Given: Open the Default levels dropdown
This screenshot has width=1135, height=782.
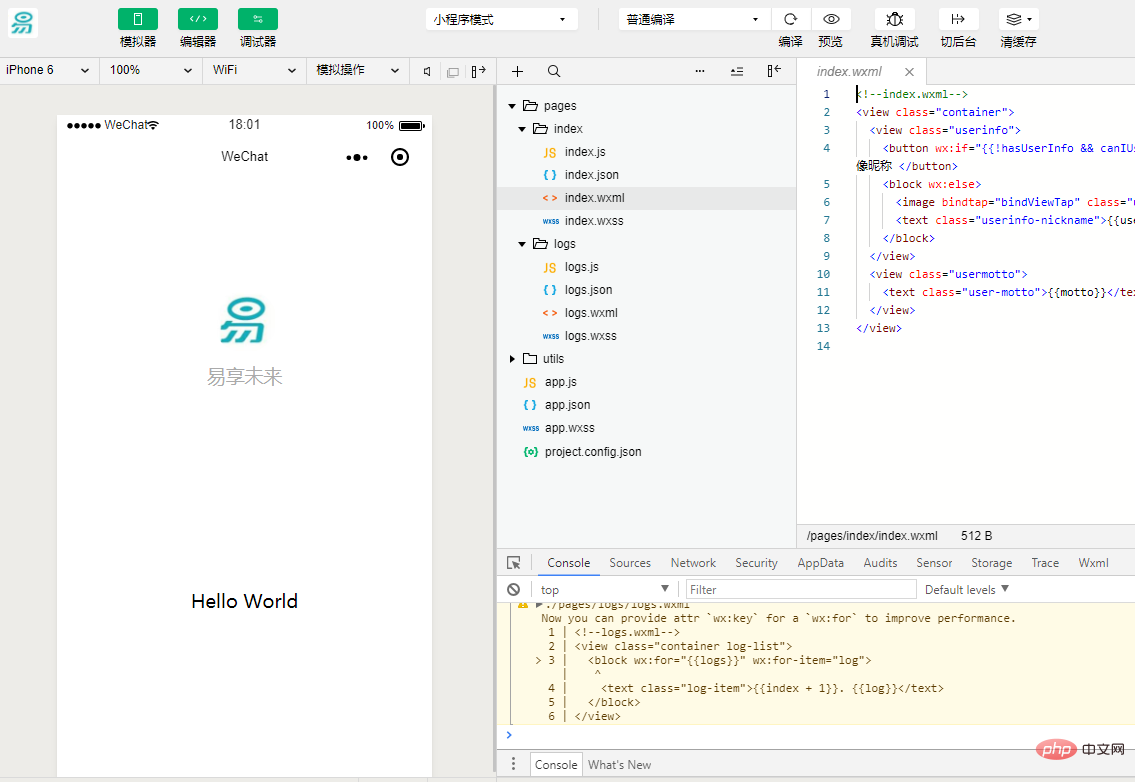Looking at the screenshot, I should pyautogui.click(x=966, y=589).
